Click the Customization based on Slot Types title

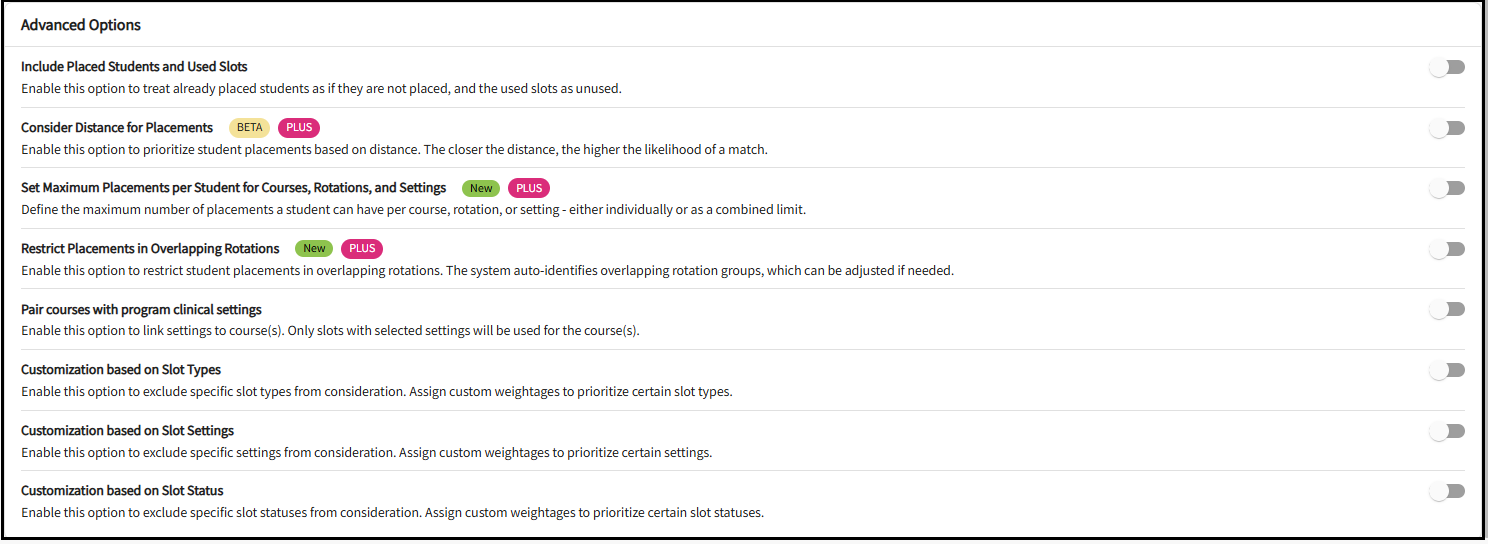tap(121, 370)
